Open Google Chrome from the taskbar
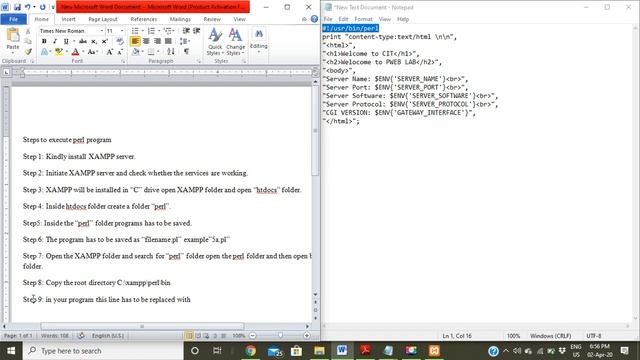 tap(251, 351)
